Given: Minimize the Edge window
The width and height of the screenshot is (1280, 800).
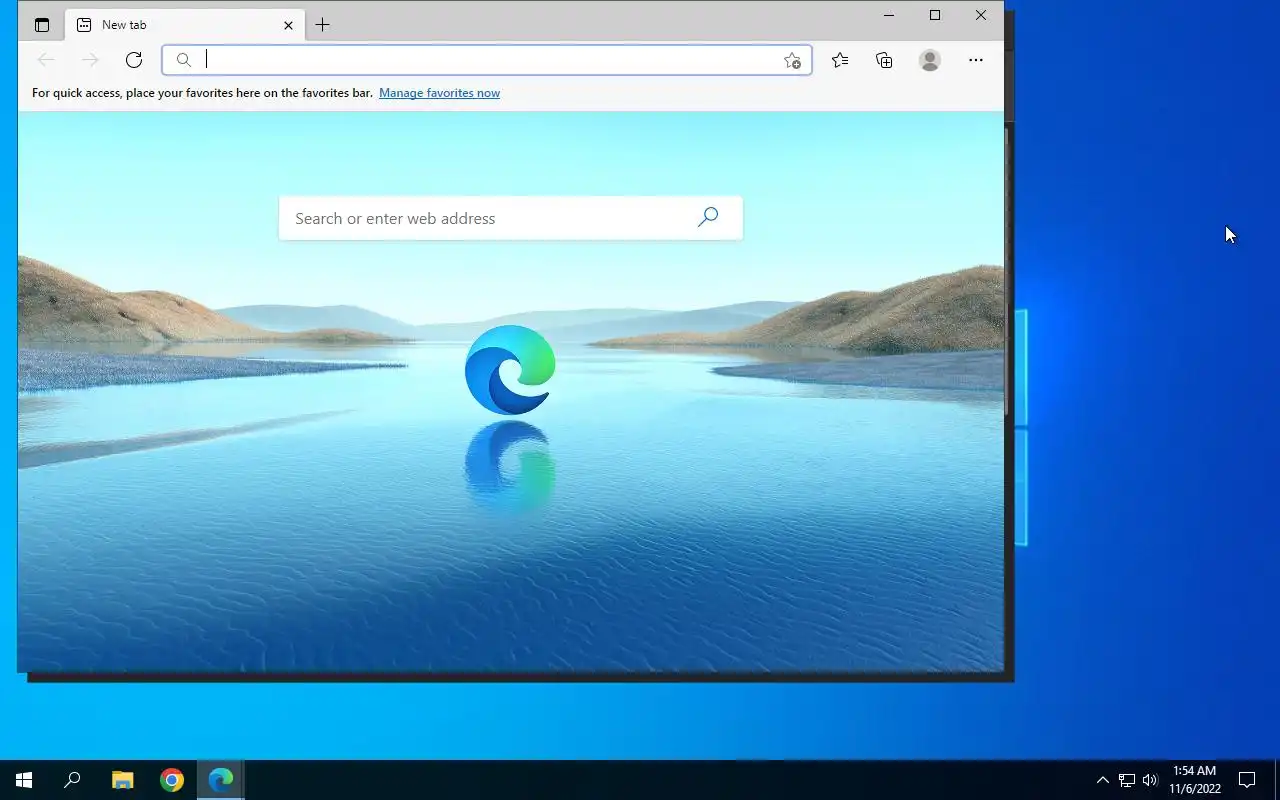Looking at the screenshot, I should [x=889, y=15].
